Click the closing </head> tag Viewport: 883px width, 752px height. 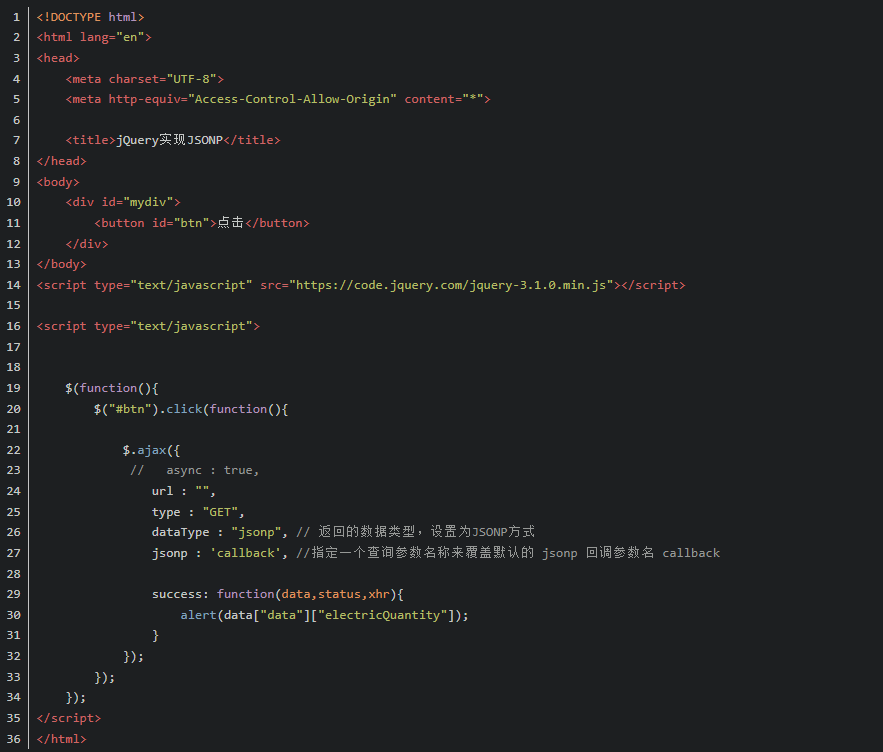click(61, 161)
